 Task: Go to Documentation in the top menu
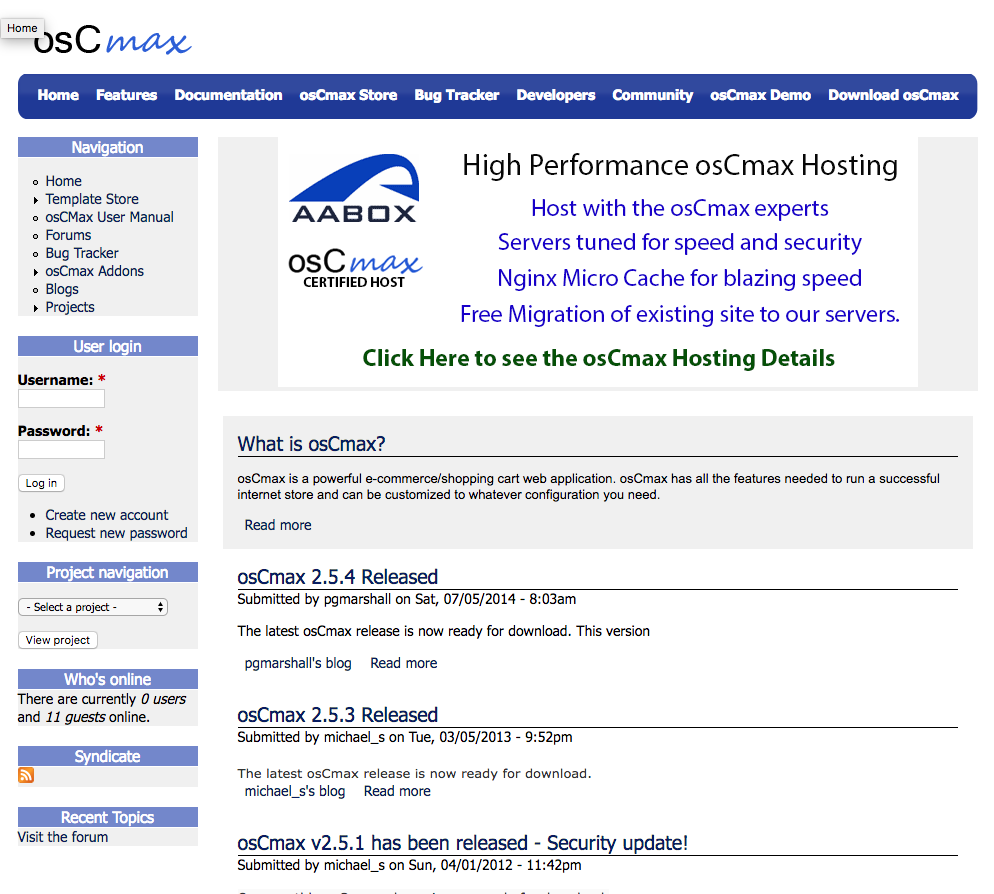coord(228,95)
